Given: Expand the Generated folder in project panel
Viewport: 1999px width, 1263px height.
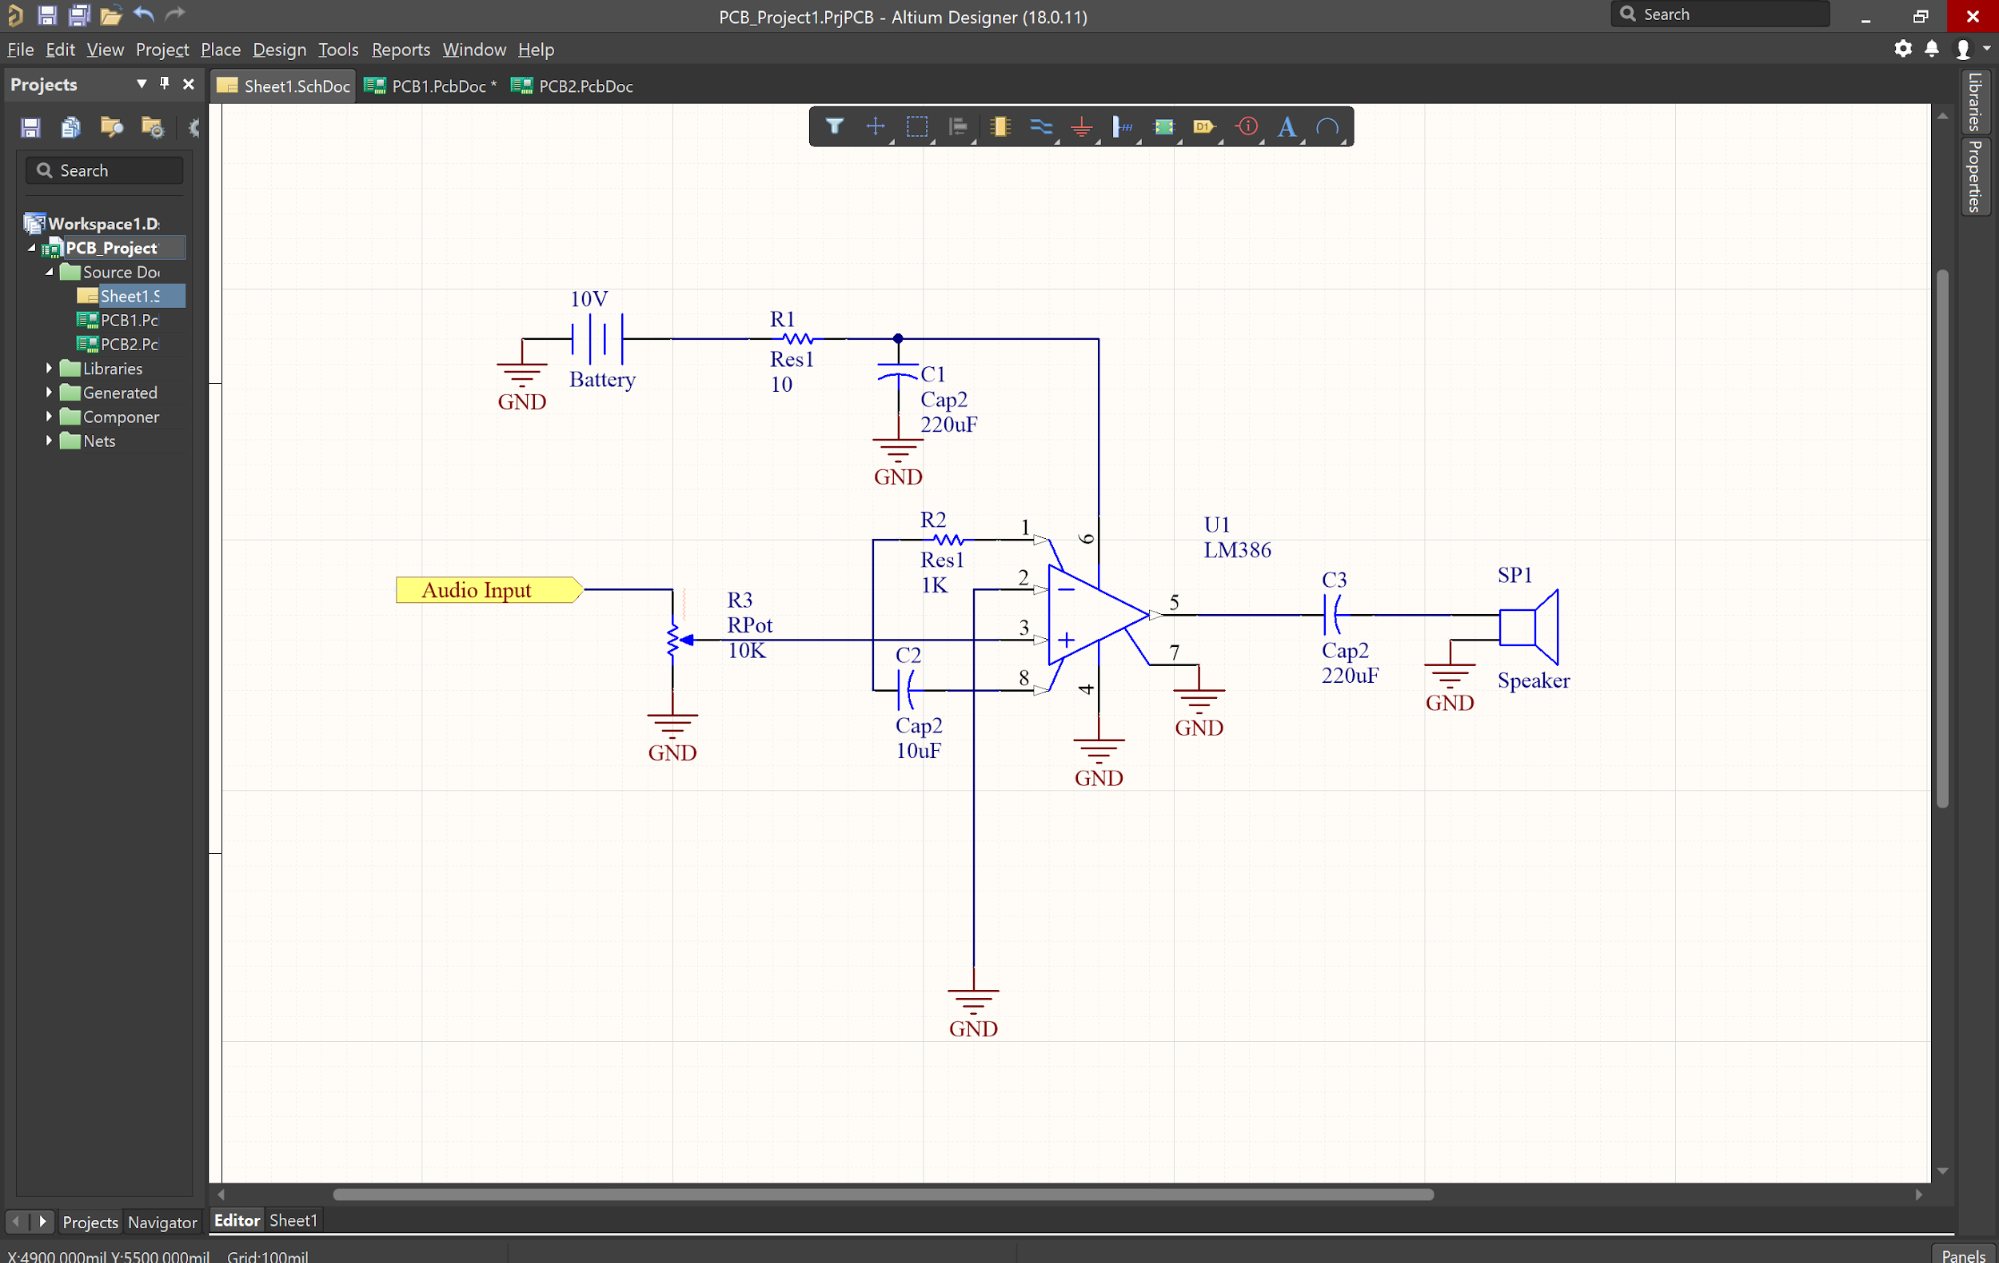Looking at the screenshot, I should click(x=48, y=393).
